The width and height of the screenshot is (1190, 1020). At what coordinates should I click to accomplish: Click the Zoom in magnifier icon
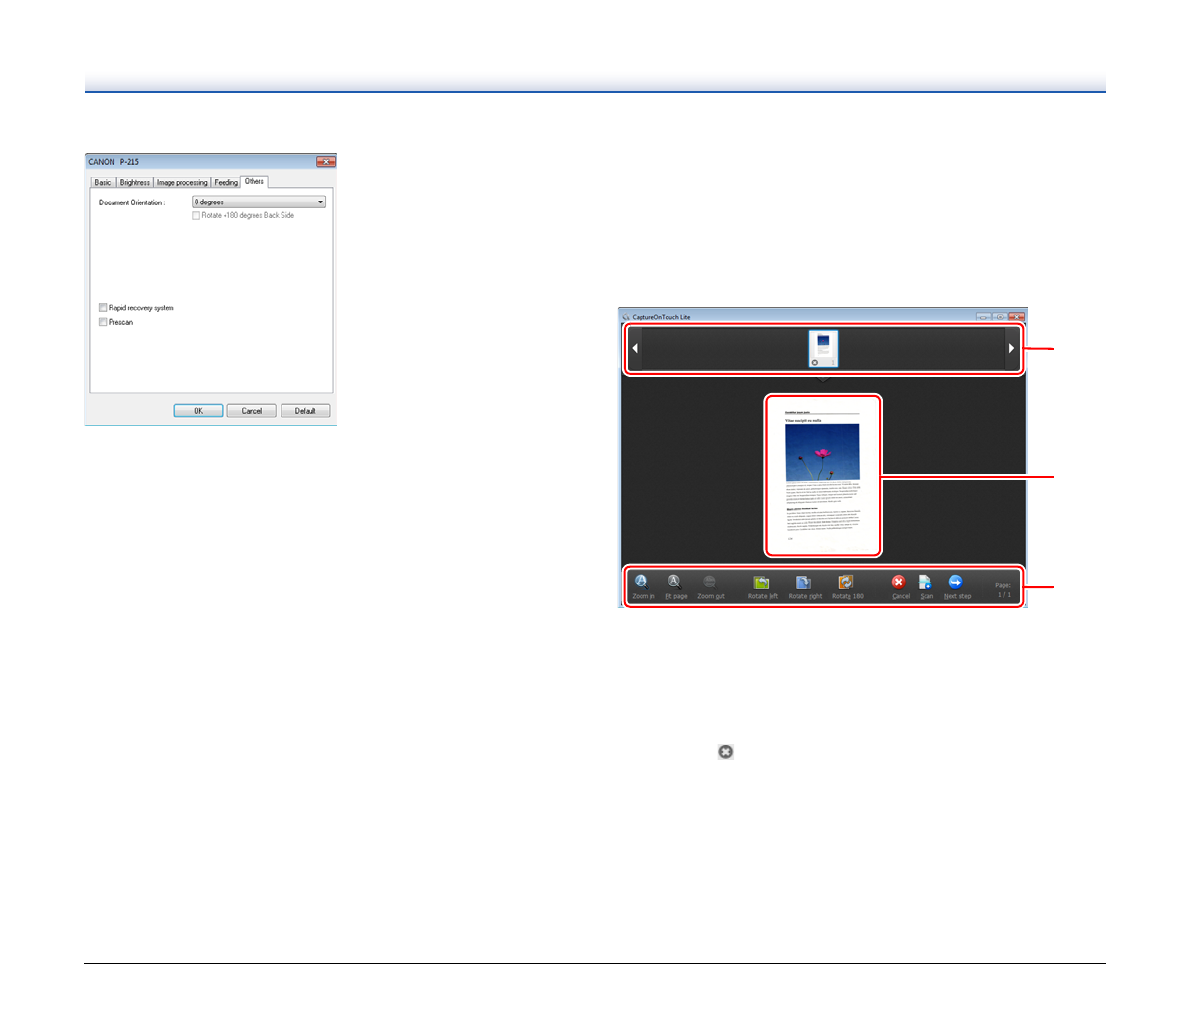tap(642, 582)
